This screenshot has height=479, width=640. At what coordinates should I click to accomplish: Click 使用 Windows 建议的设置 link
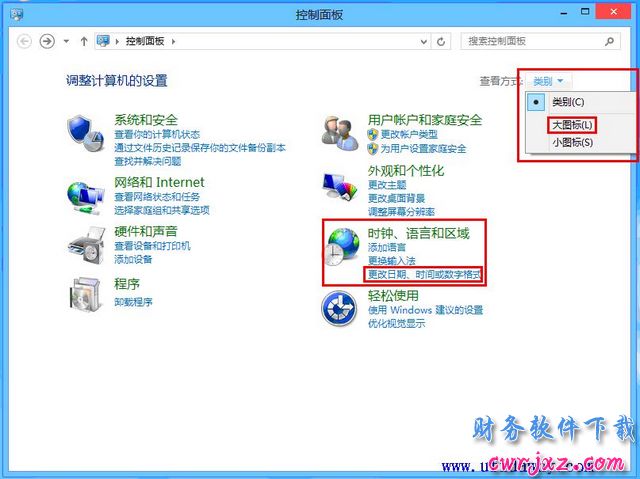(425, 310)
